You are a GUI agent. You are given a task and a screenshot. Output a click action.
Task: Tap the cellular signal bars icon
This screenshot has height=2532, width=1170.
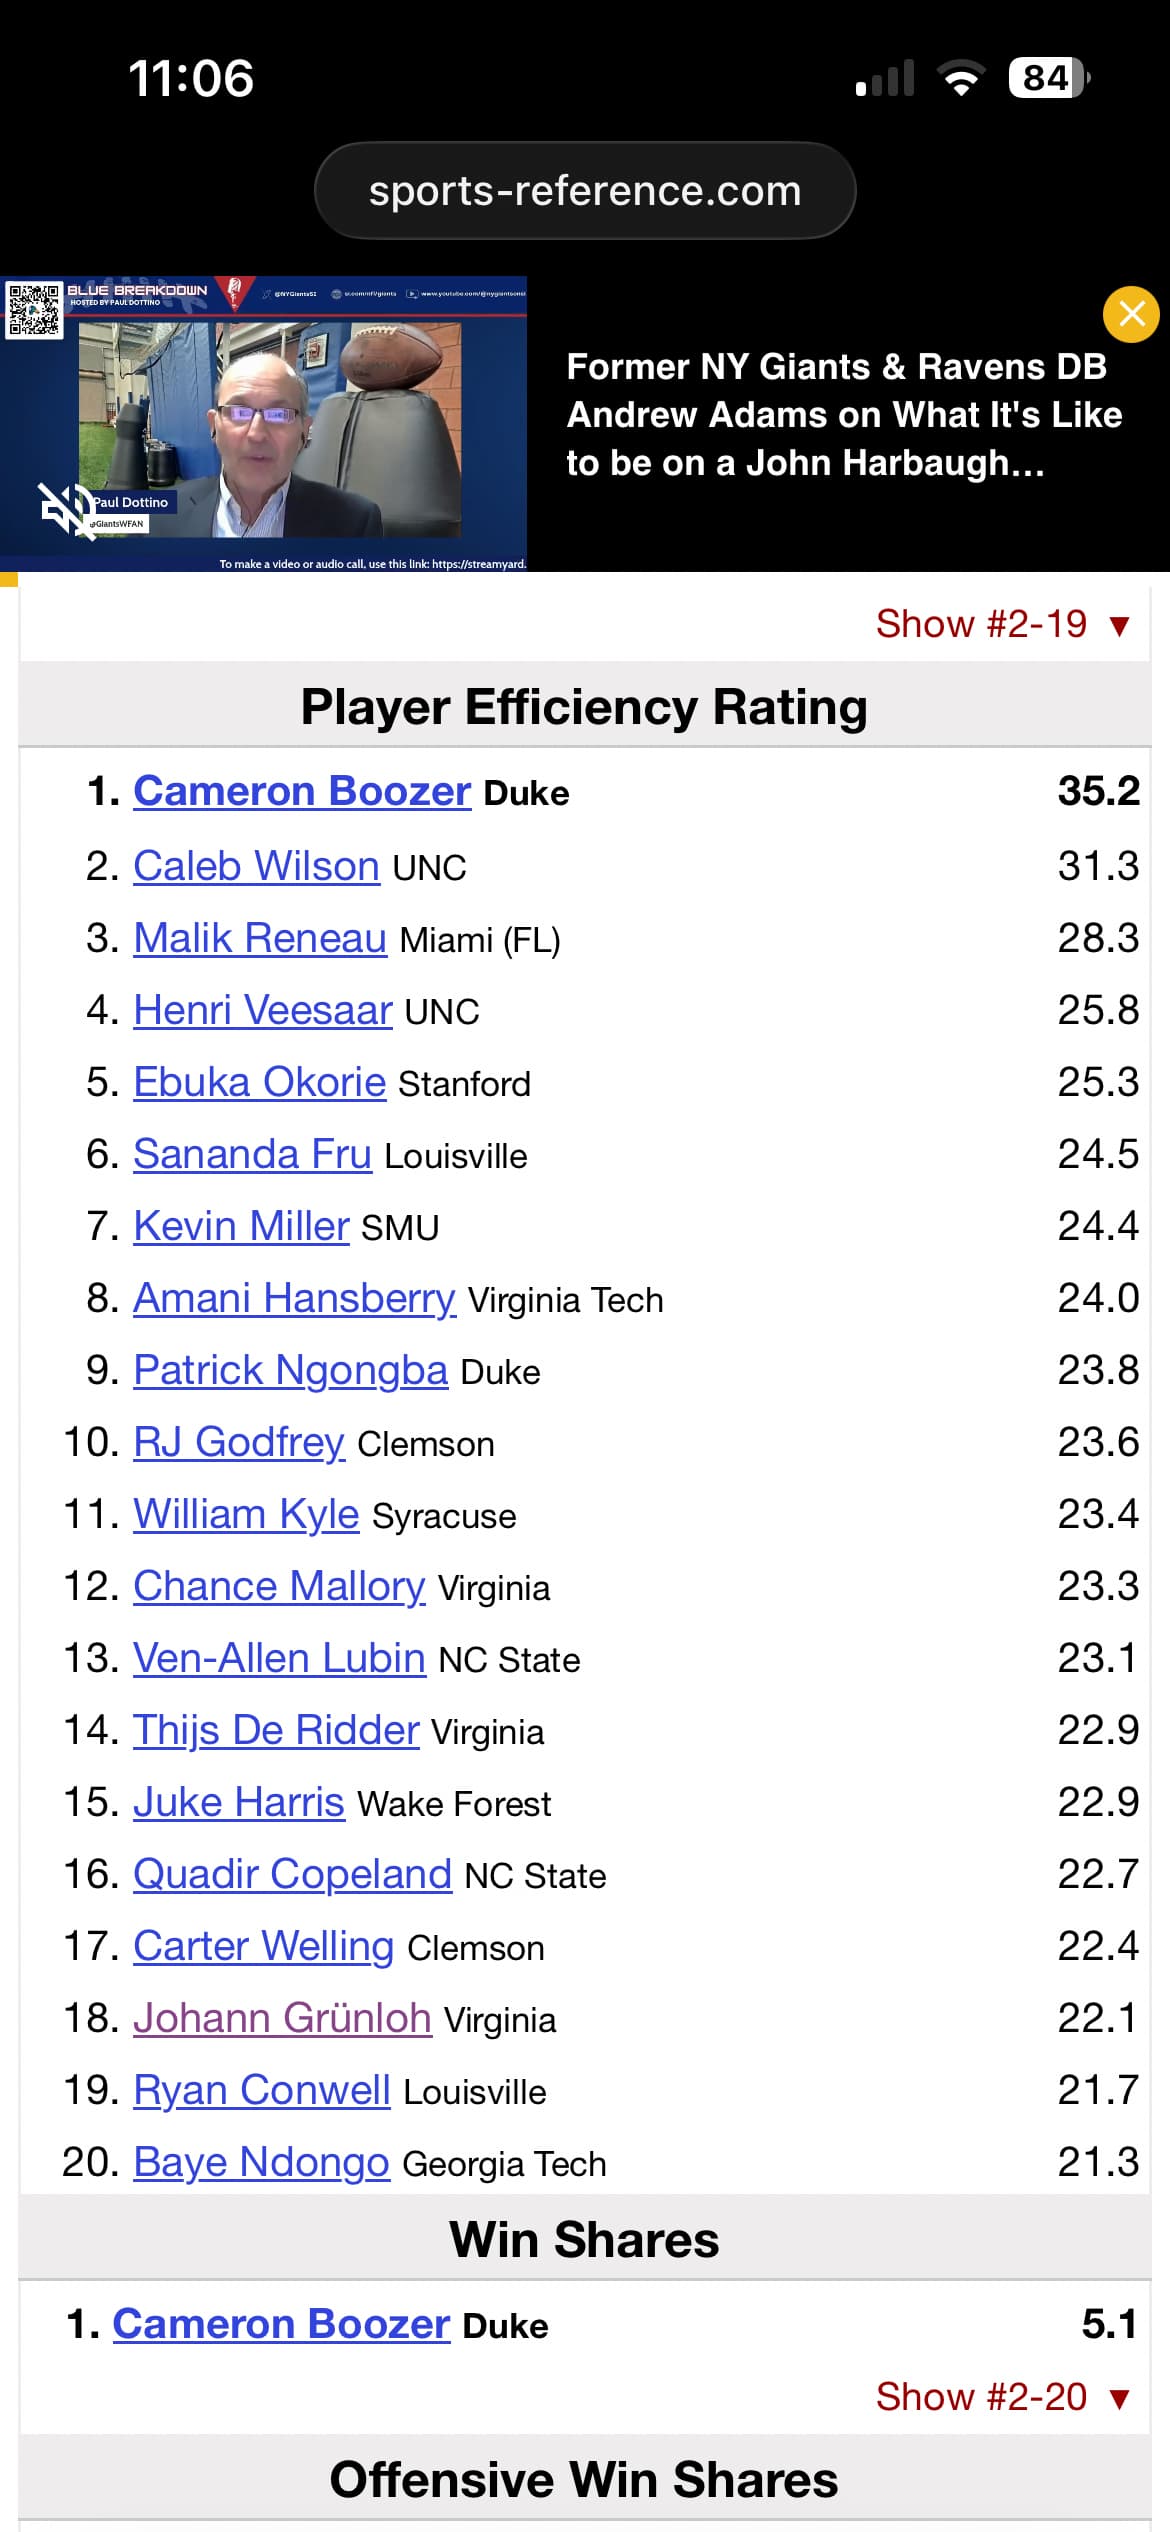click(x=885, y=78)
